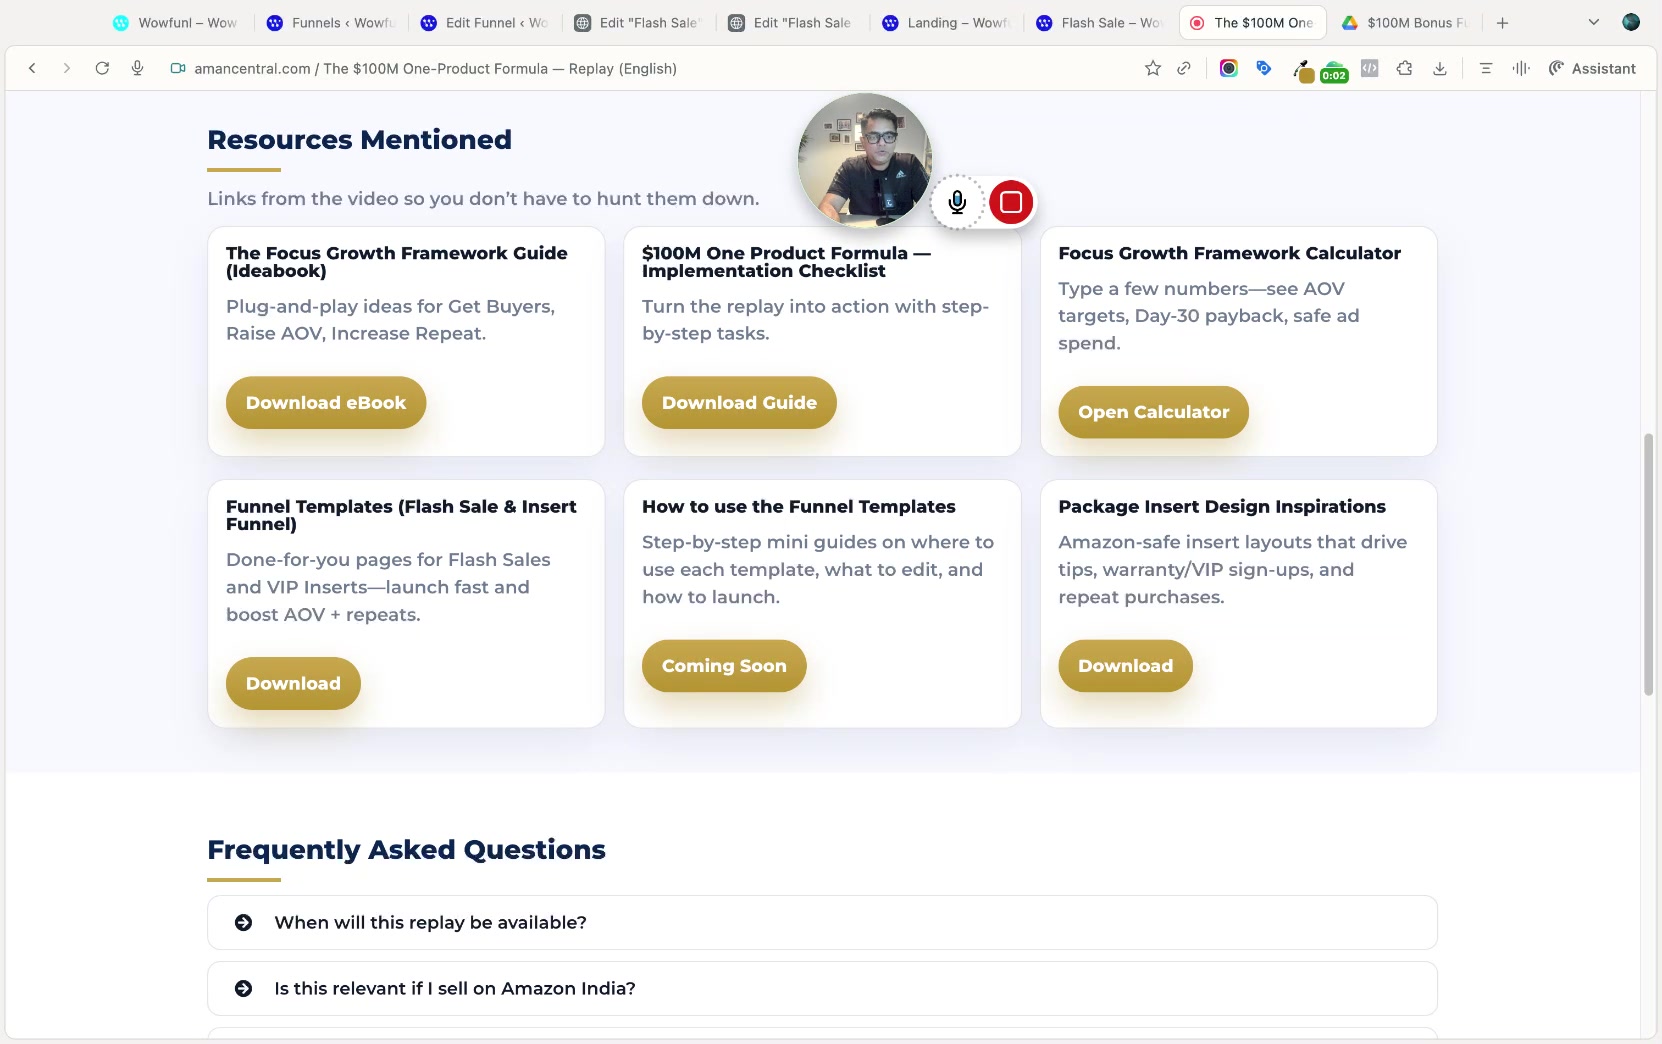
Task: Switch to the "$100M Bonus" Drive tab
Action: coord(1405,22)
